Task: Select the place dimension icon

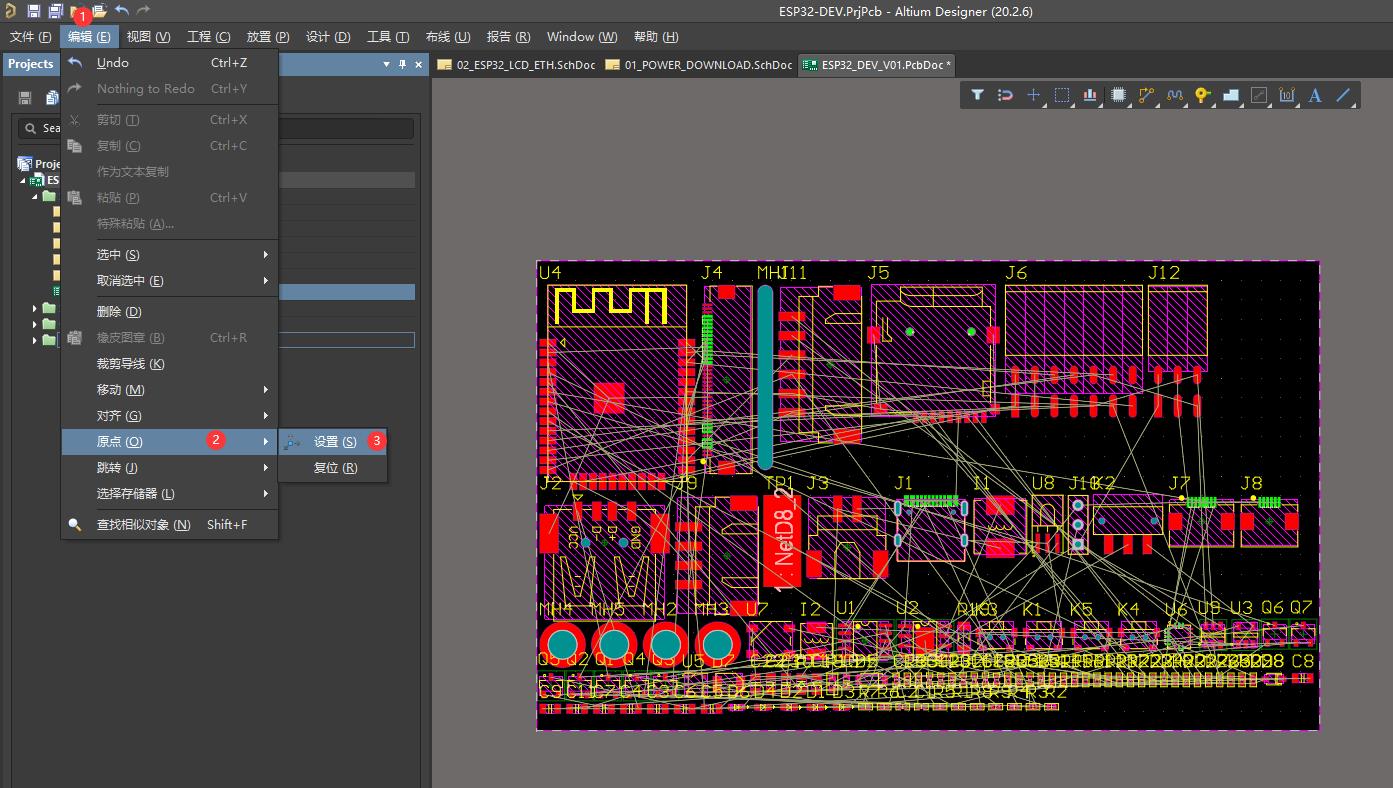Action: click(1287, 95)
